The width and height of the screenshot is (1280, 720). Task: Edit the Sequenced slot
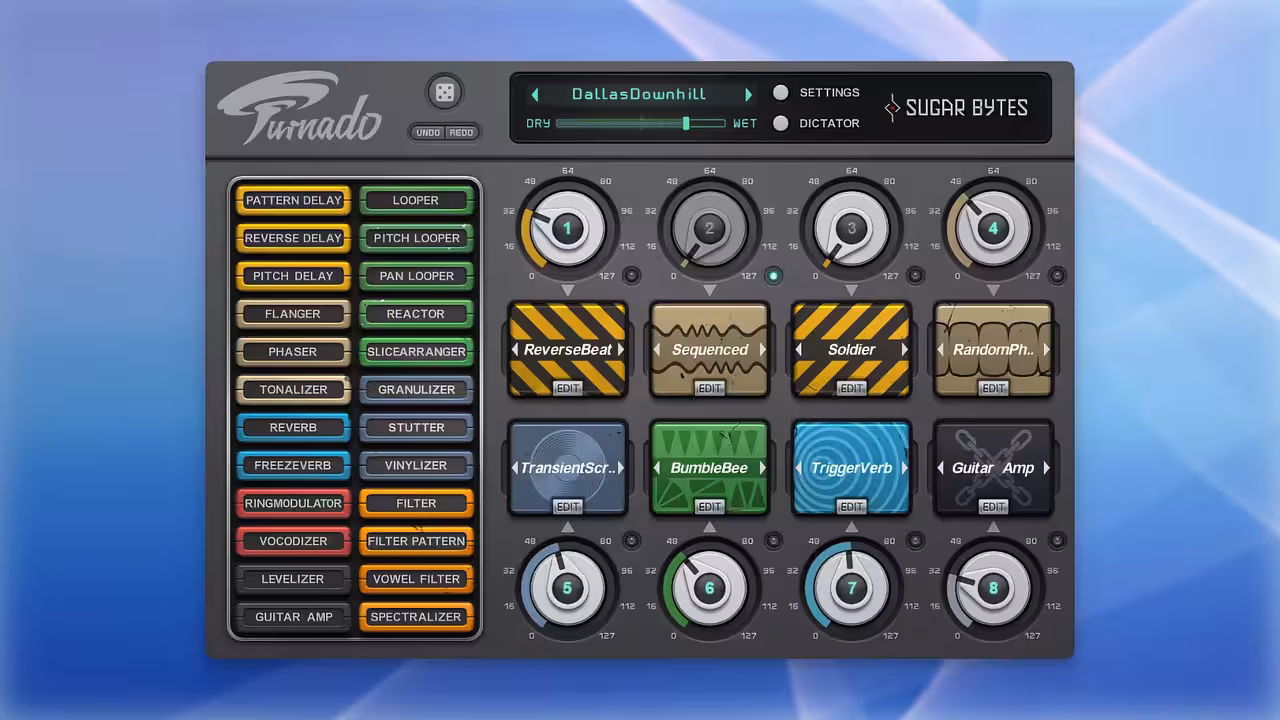pyautogui.click(x=709, y=388)
